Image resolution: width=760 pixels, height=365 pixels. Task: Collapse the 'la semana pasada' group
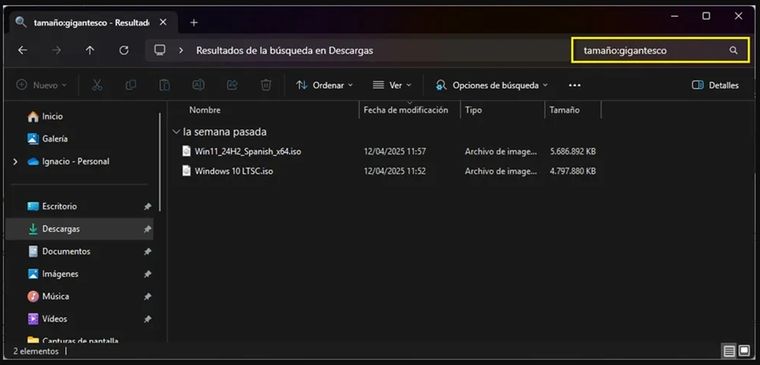175,132
